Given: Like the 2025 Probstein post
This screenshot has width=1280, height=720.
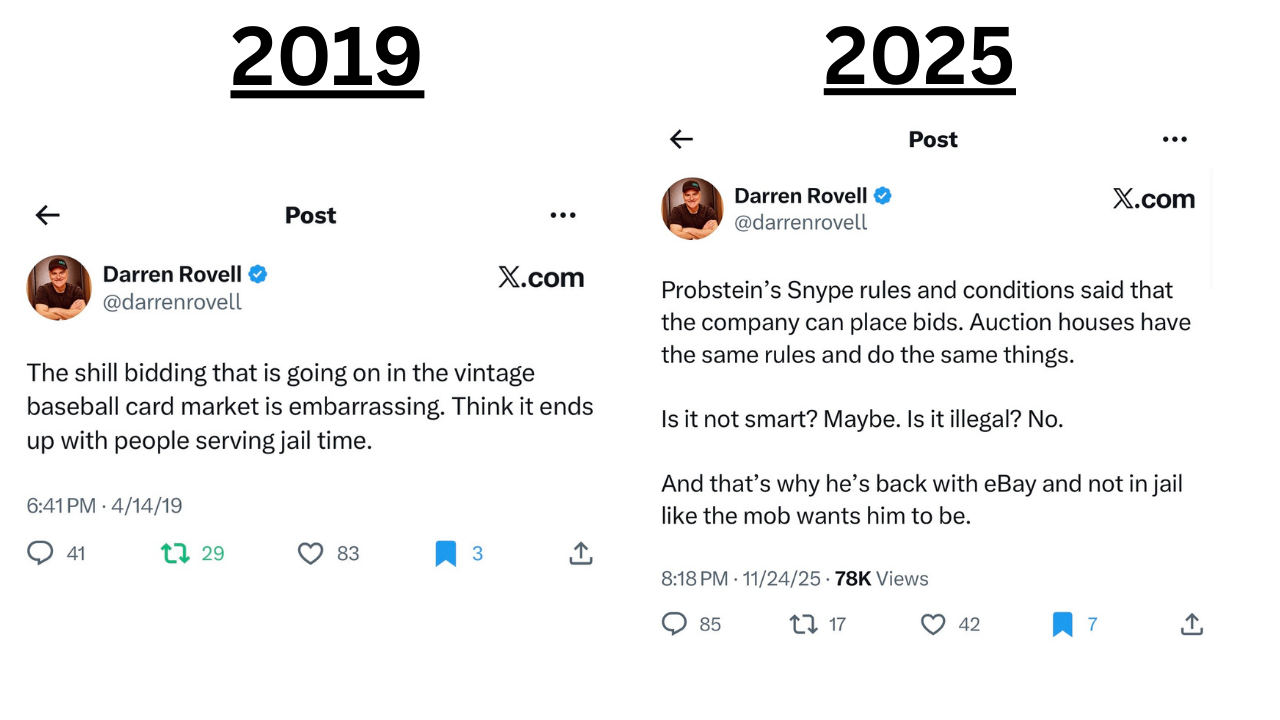Looking at the screenshot, I should point(933,625).
